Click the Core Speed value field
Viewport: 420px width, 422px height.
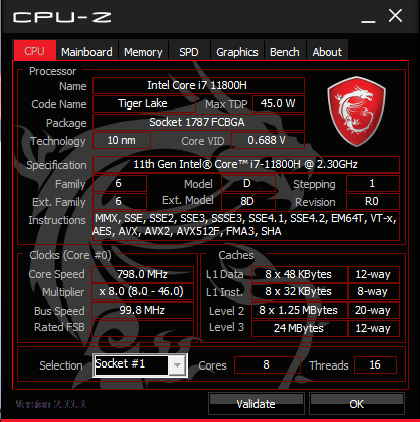(142, 274)
